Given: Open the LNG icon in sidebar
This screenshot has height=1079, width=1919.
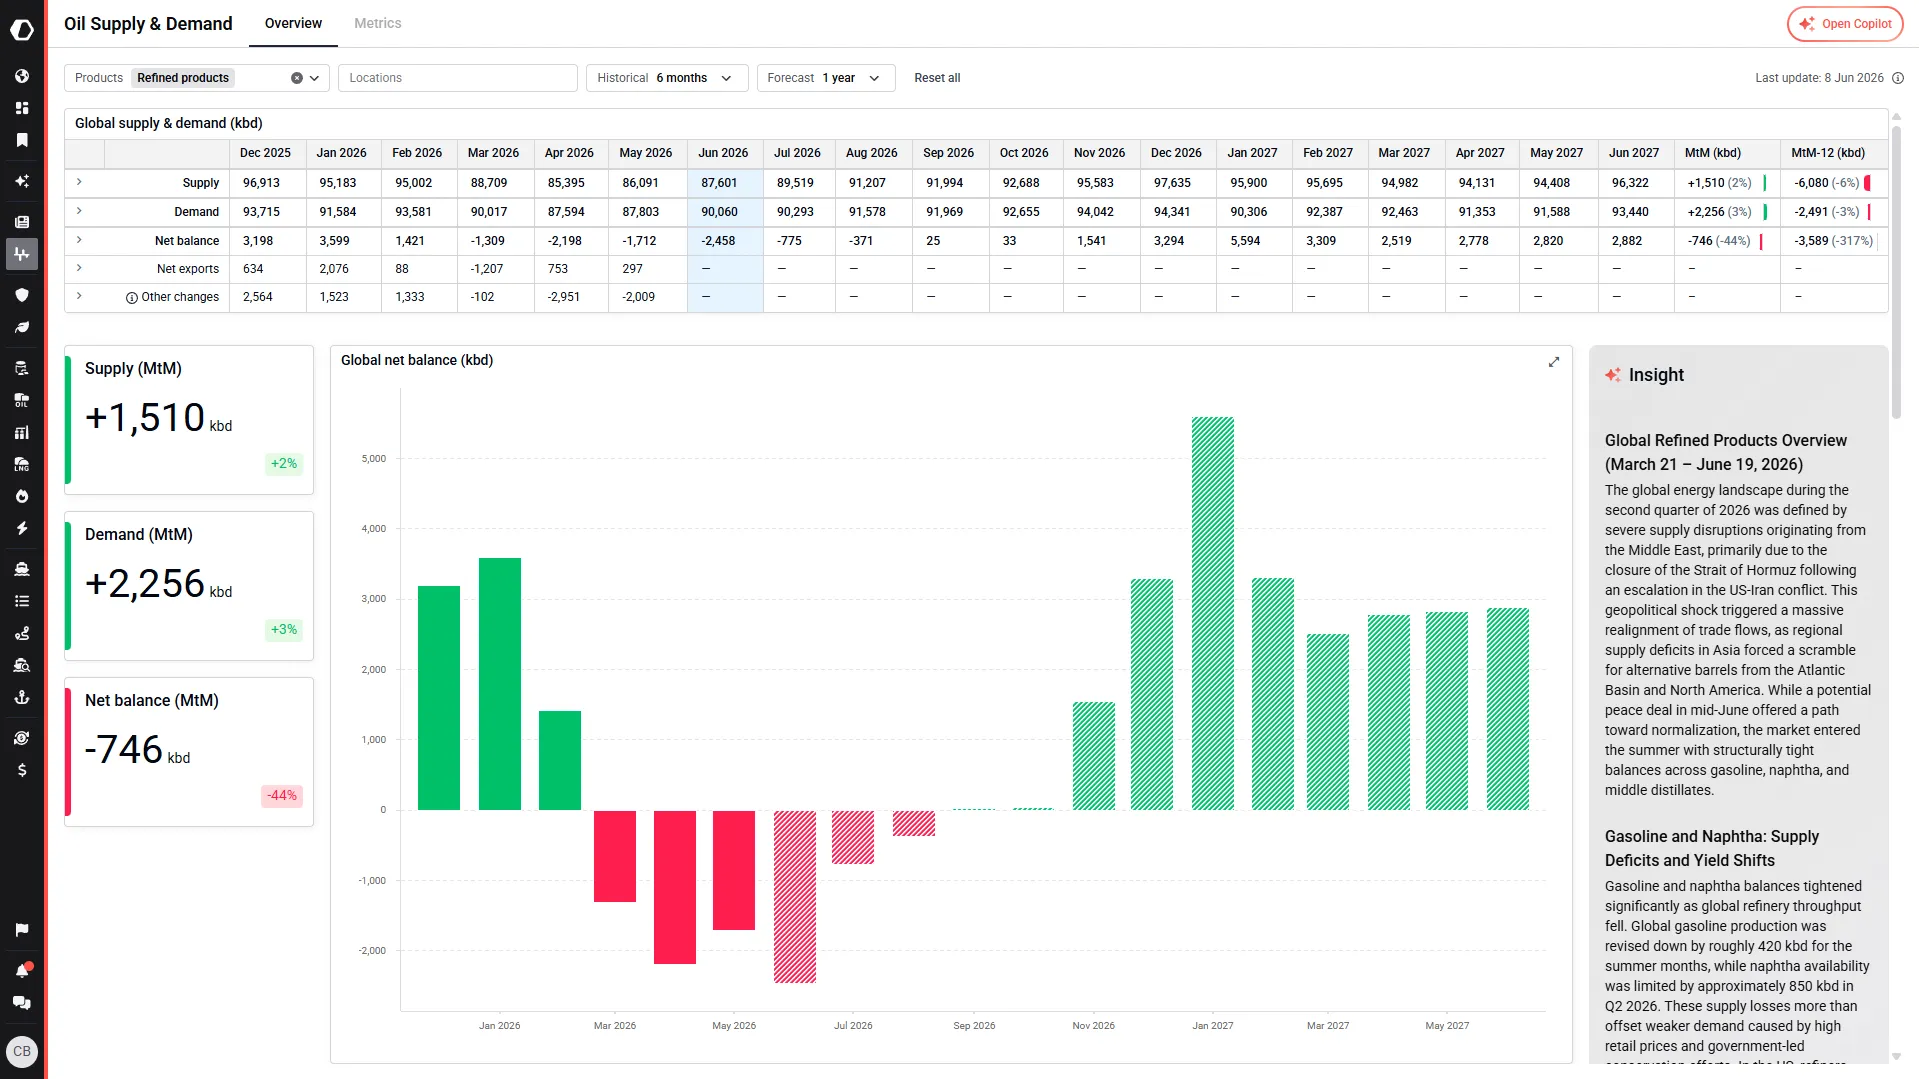Looking at the screenshot, I should click(22, 464).
